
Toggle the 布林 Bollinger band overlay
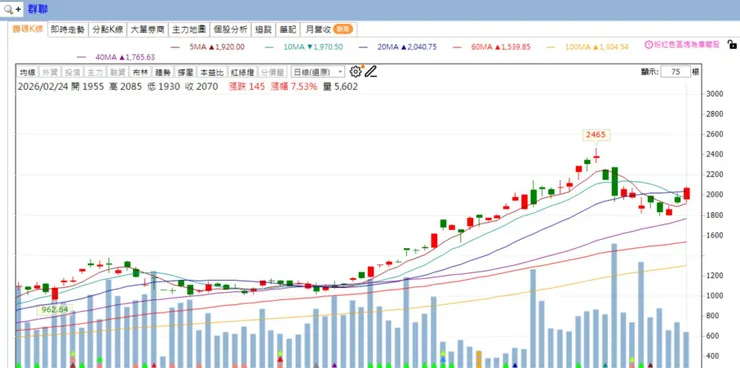pyautogui.click(x=140, y=72)
